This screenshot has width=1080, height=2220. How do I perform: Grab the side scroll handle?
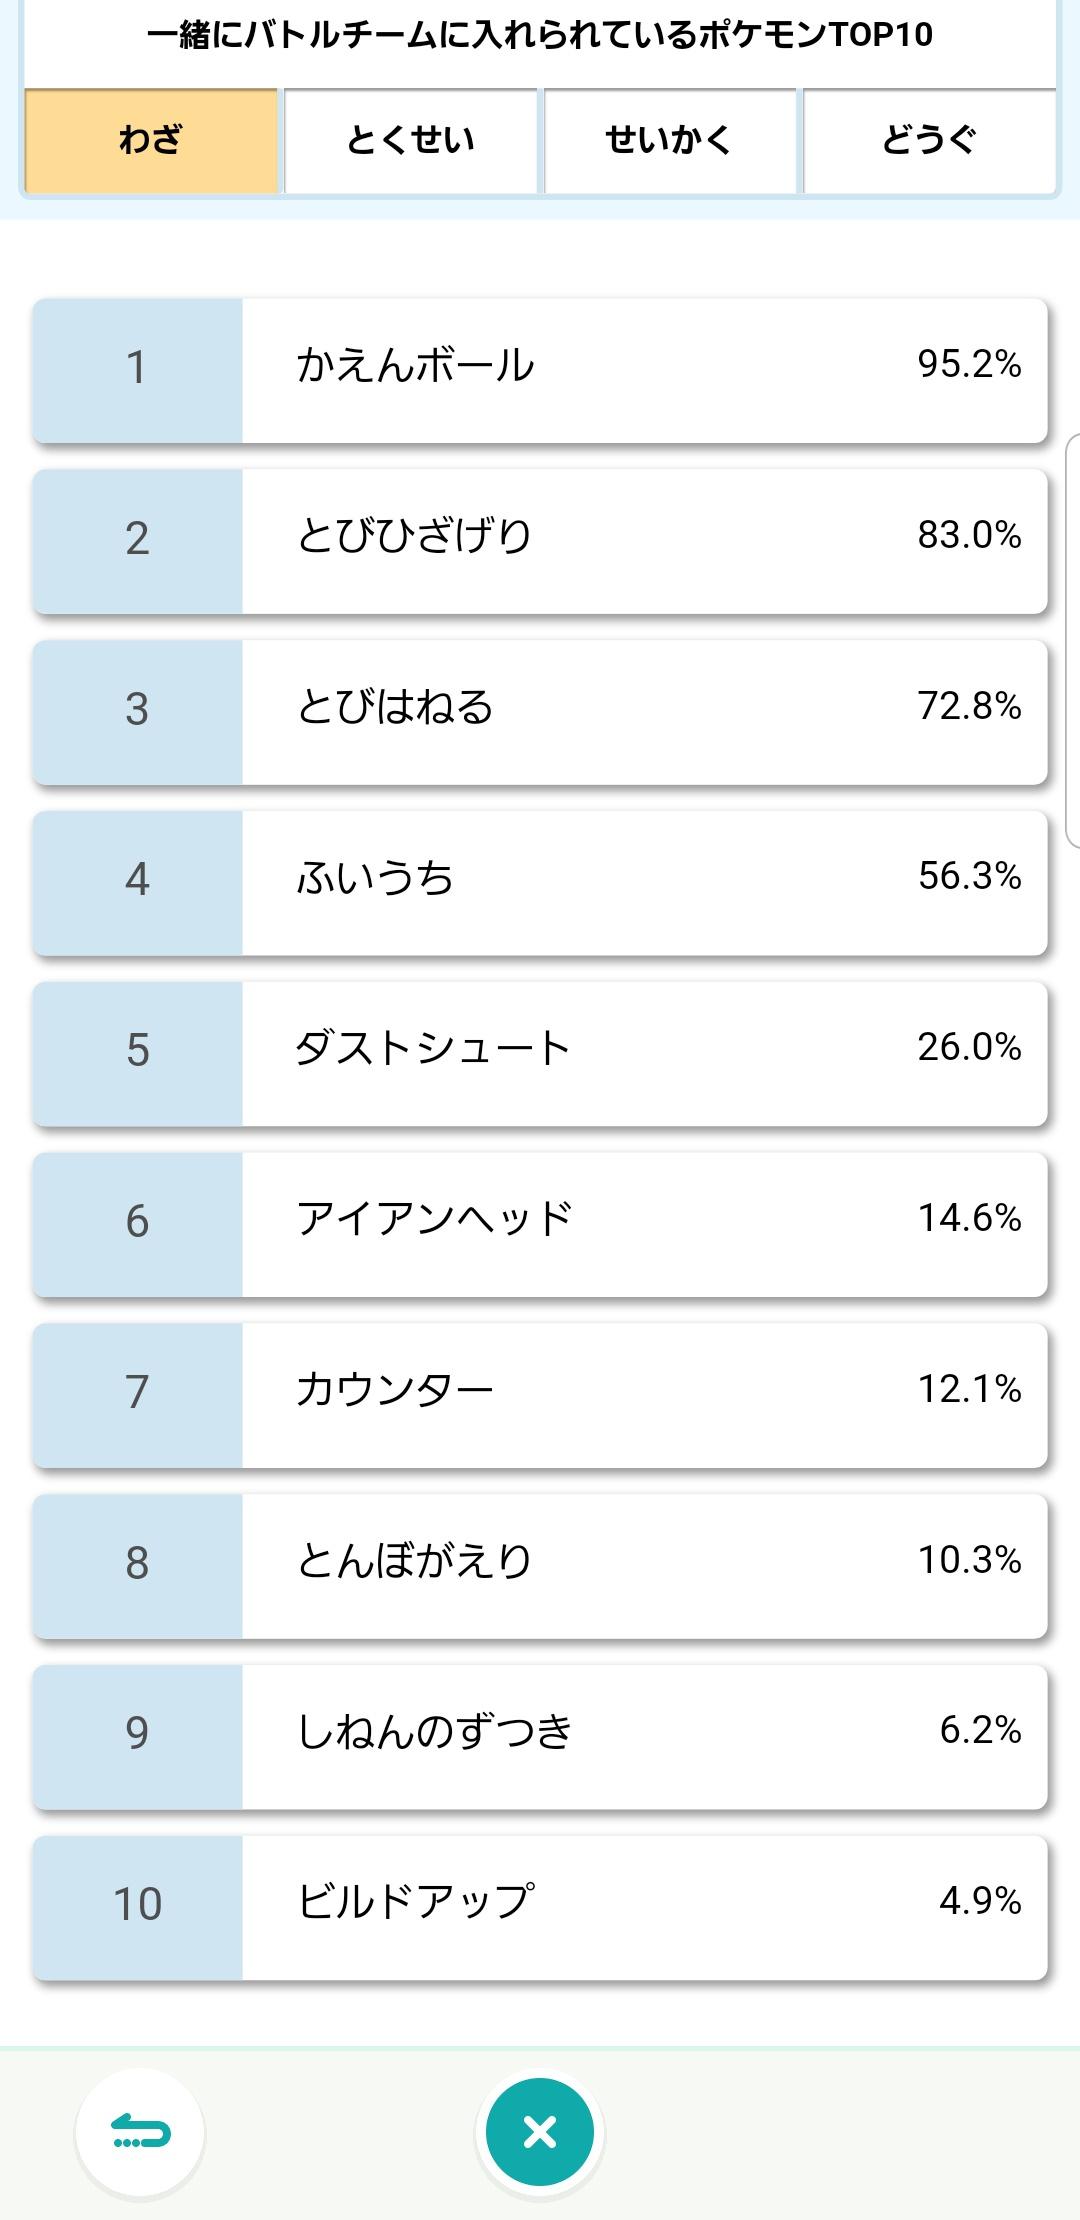pos(1074,640)
